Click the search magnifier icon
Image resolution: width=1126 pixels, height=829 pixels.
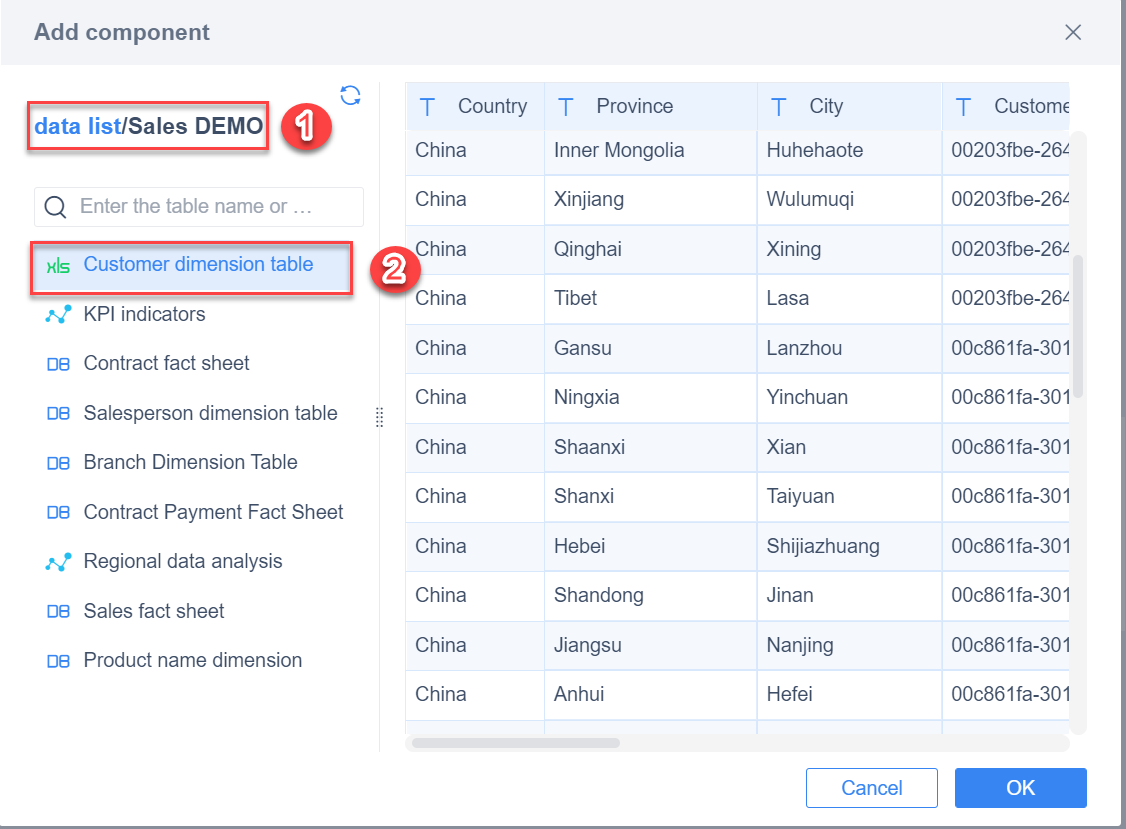point(55,207)
